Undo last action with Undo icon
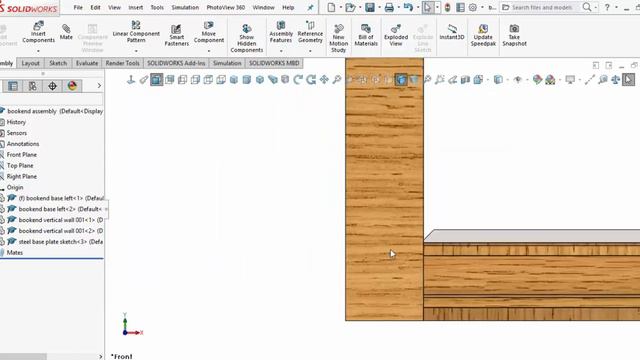 [408, 7]
